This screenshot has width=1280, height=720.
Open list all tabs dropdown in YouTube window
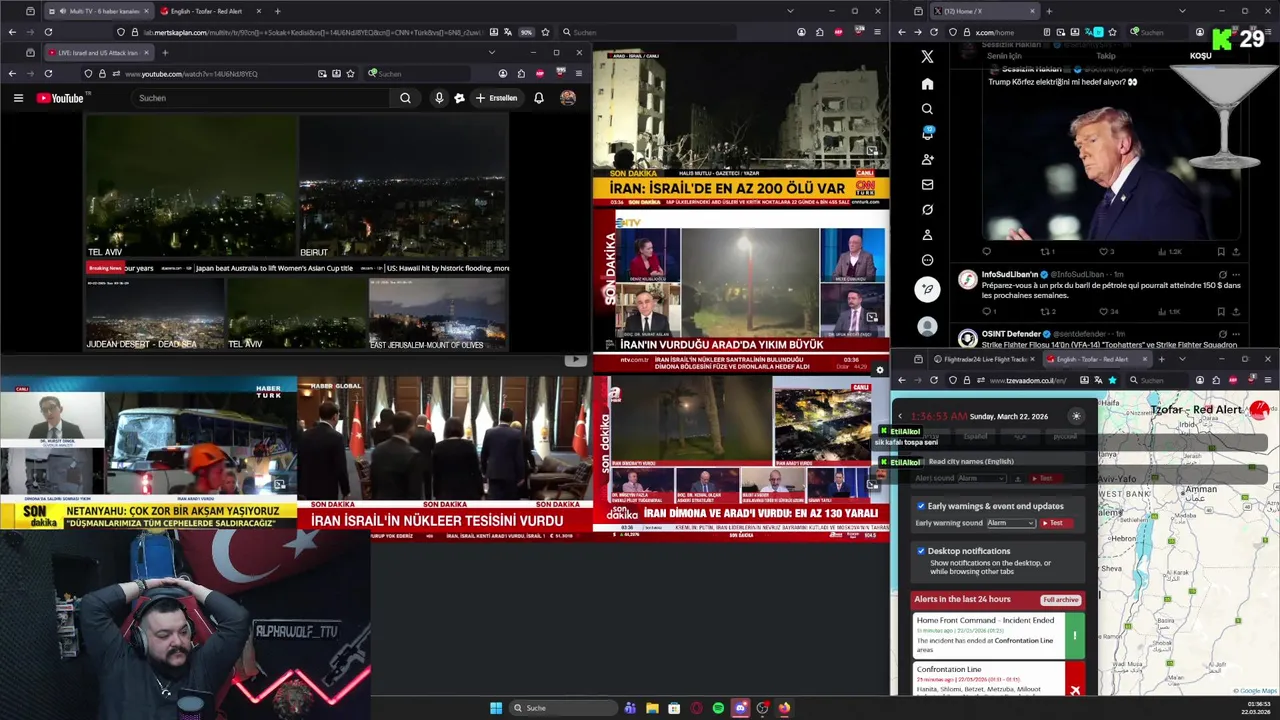[x=491, y=53]
